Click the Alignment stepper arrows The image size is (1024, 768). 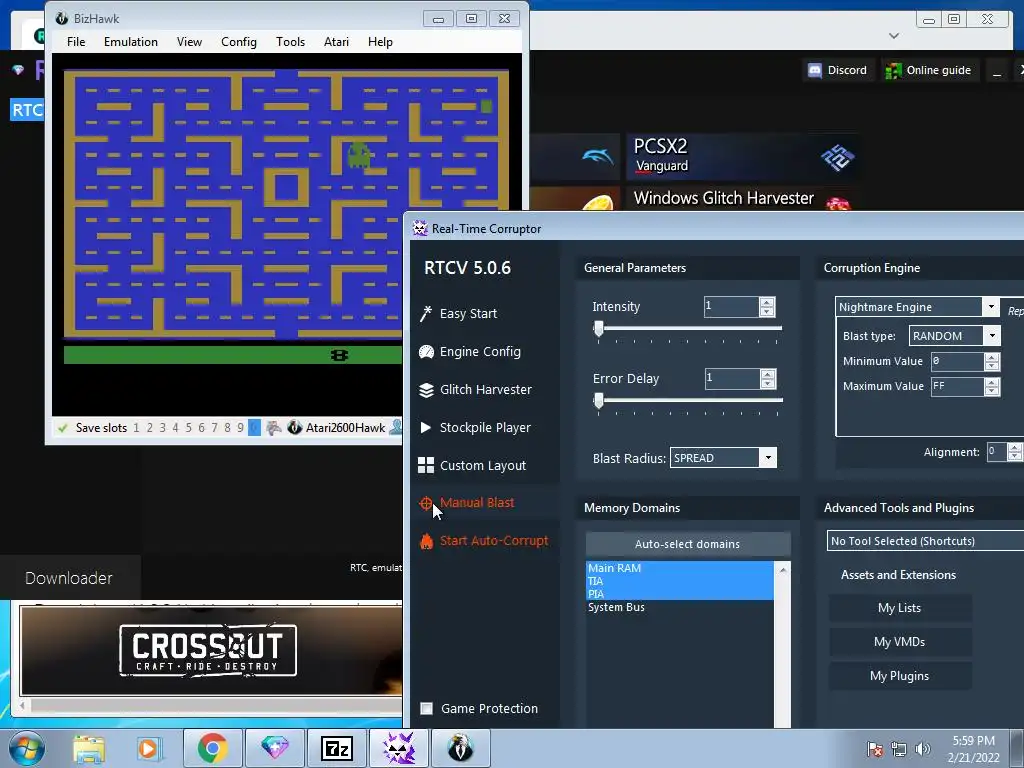point(1014,452)
